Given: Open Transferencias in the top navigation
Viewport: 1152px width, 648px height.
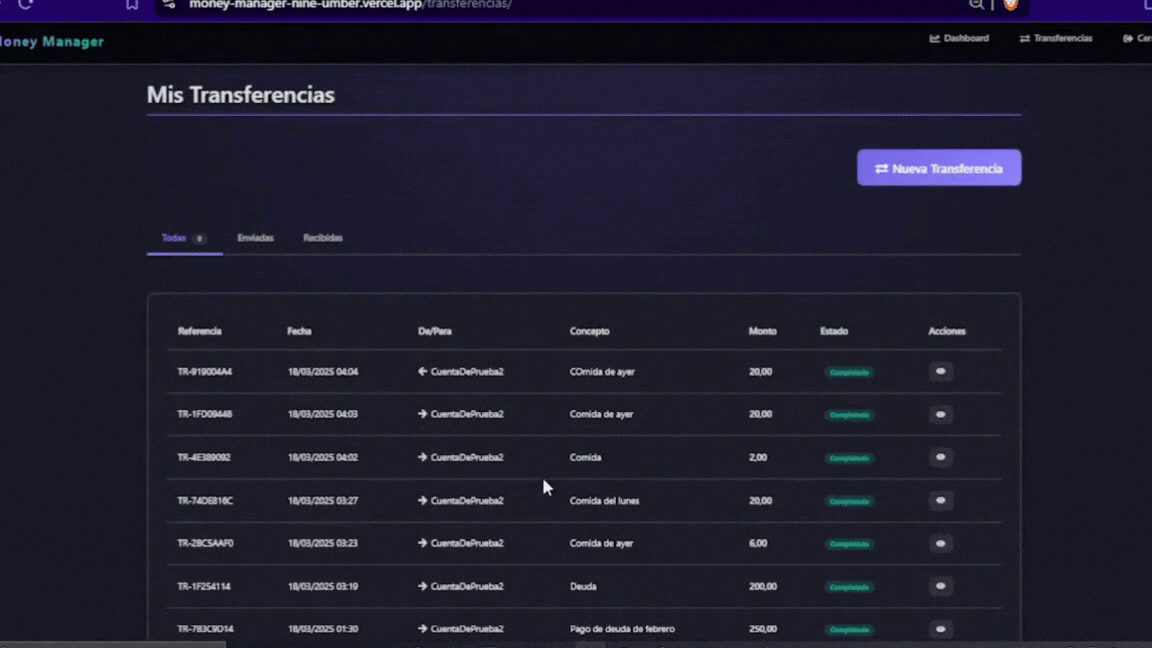Looking at the screenshot, I should [x=1056, y=39].
